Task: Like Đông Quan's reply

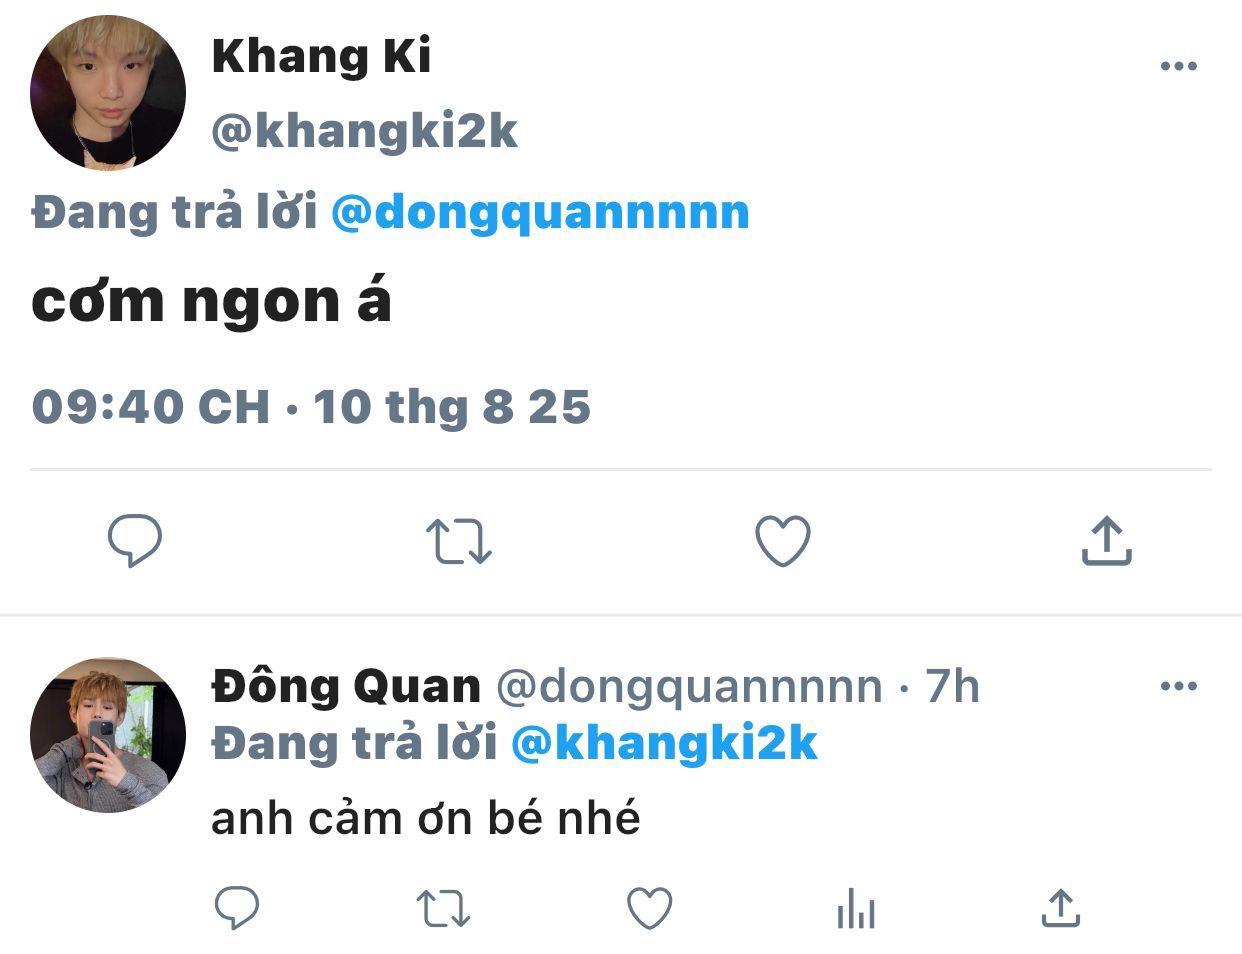Action: point(649,909)
